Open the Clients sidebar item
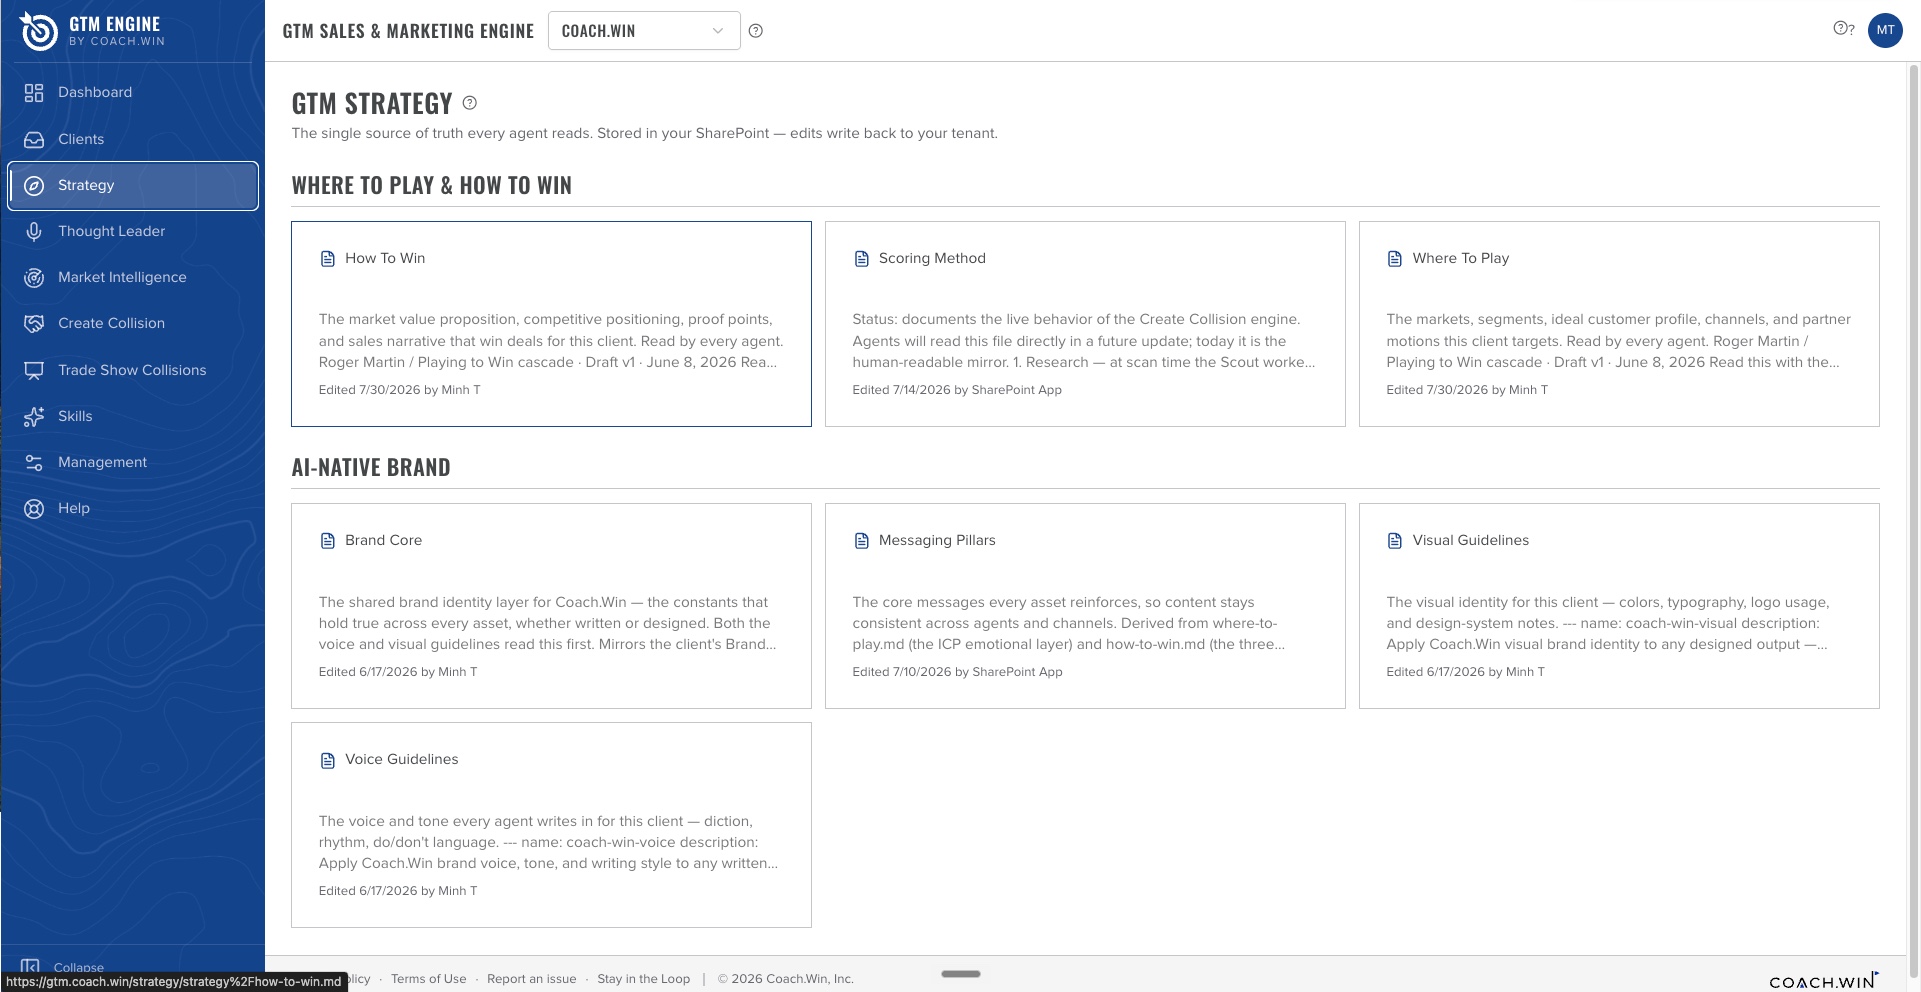1921x992 pixels. [x=133, y=140]
